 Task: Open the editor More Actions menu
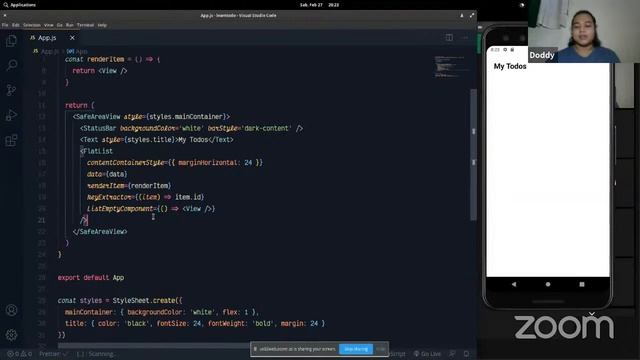tap(464, 38)
